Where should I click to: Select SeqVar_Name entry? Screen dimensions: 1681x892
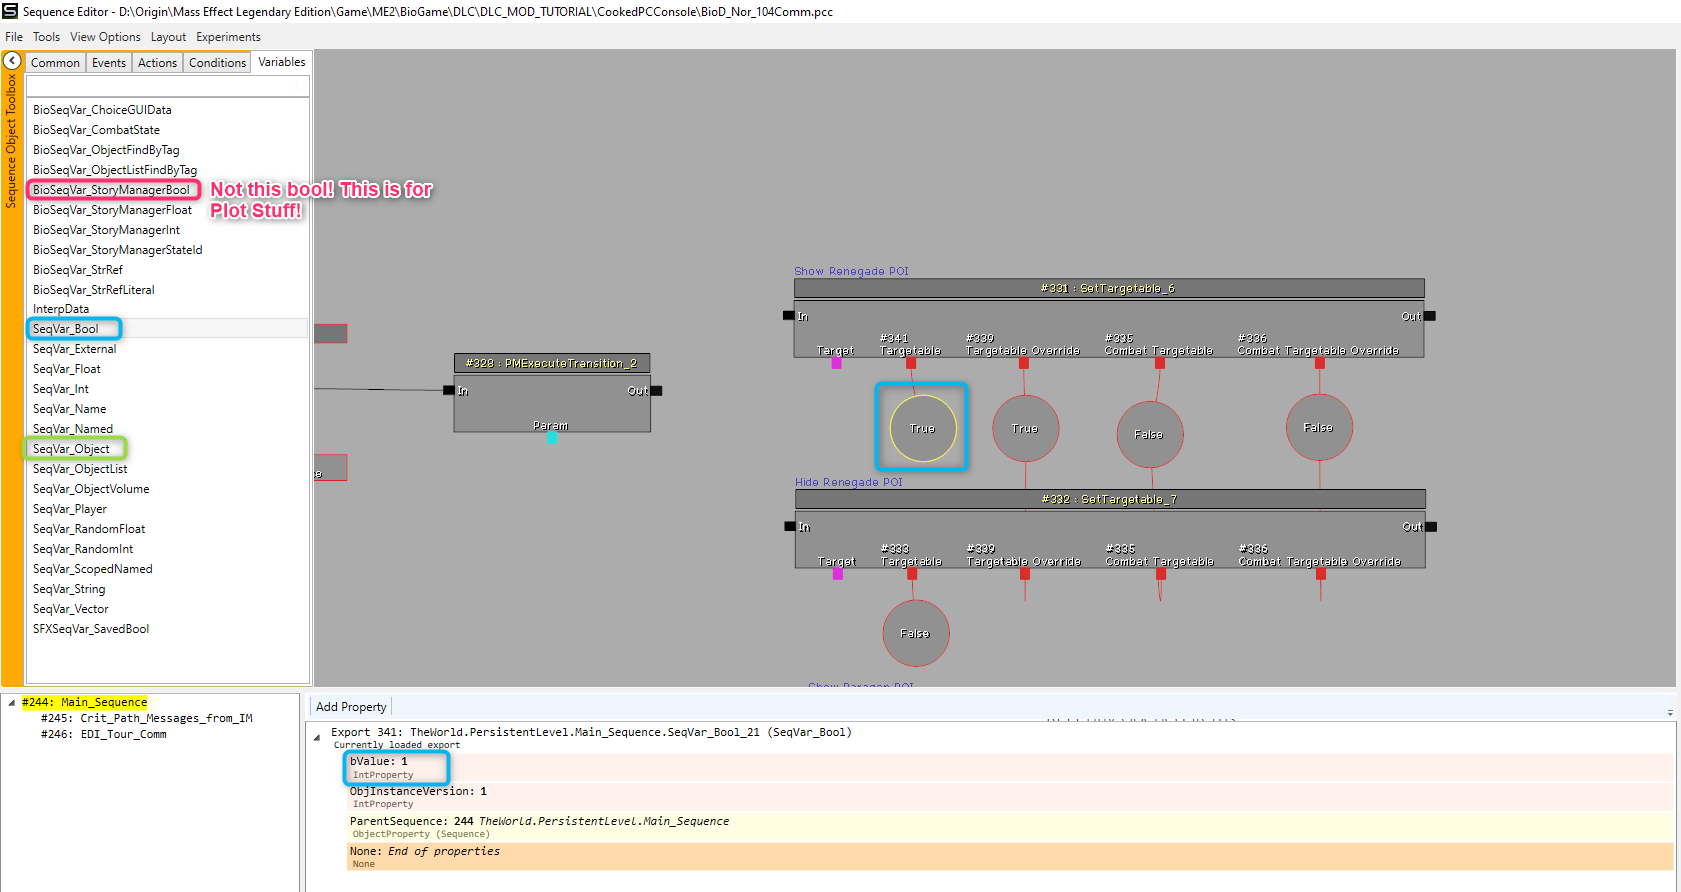69,409
